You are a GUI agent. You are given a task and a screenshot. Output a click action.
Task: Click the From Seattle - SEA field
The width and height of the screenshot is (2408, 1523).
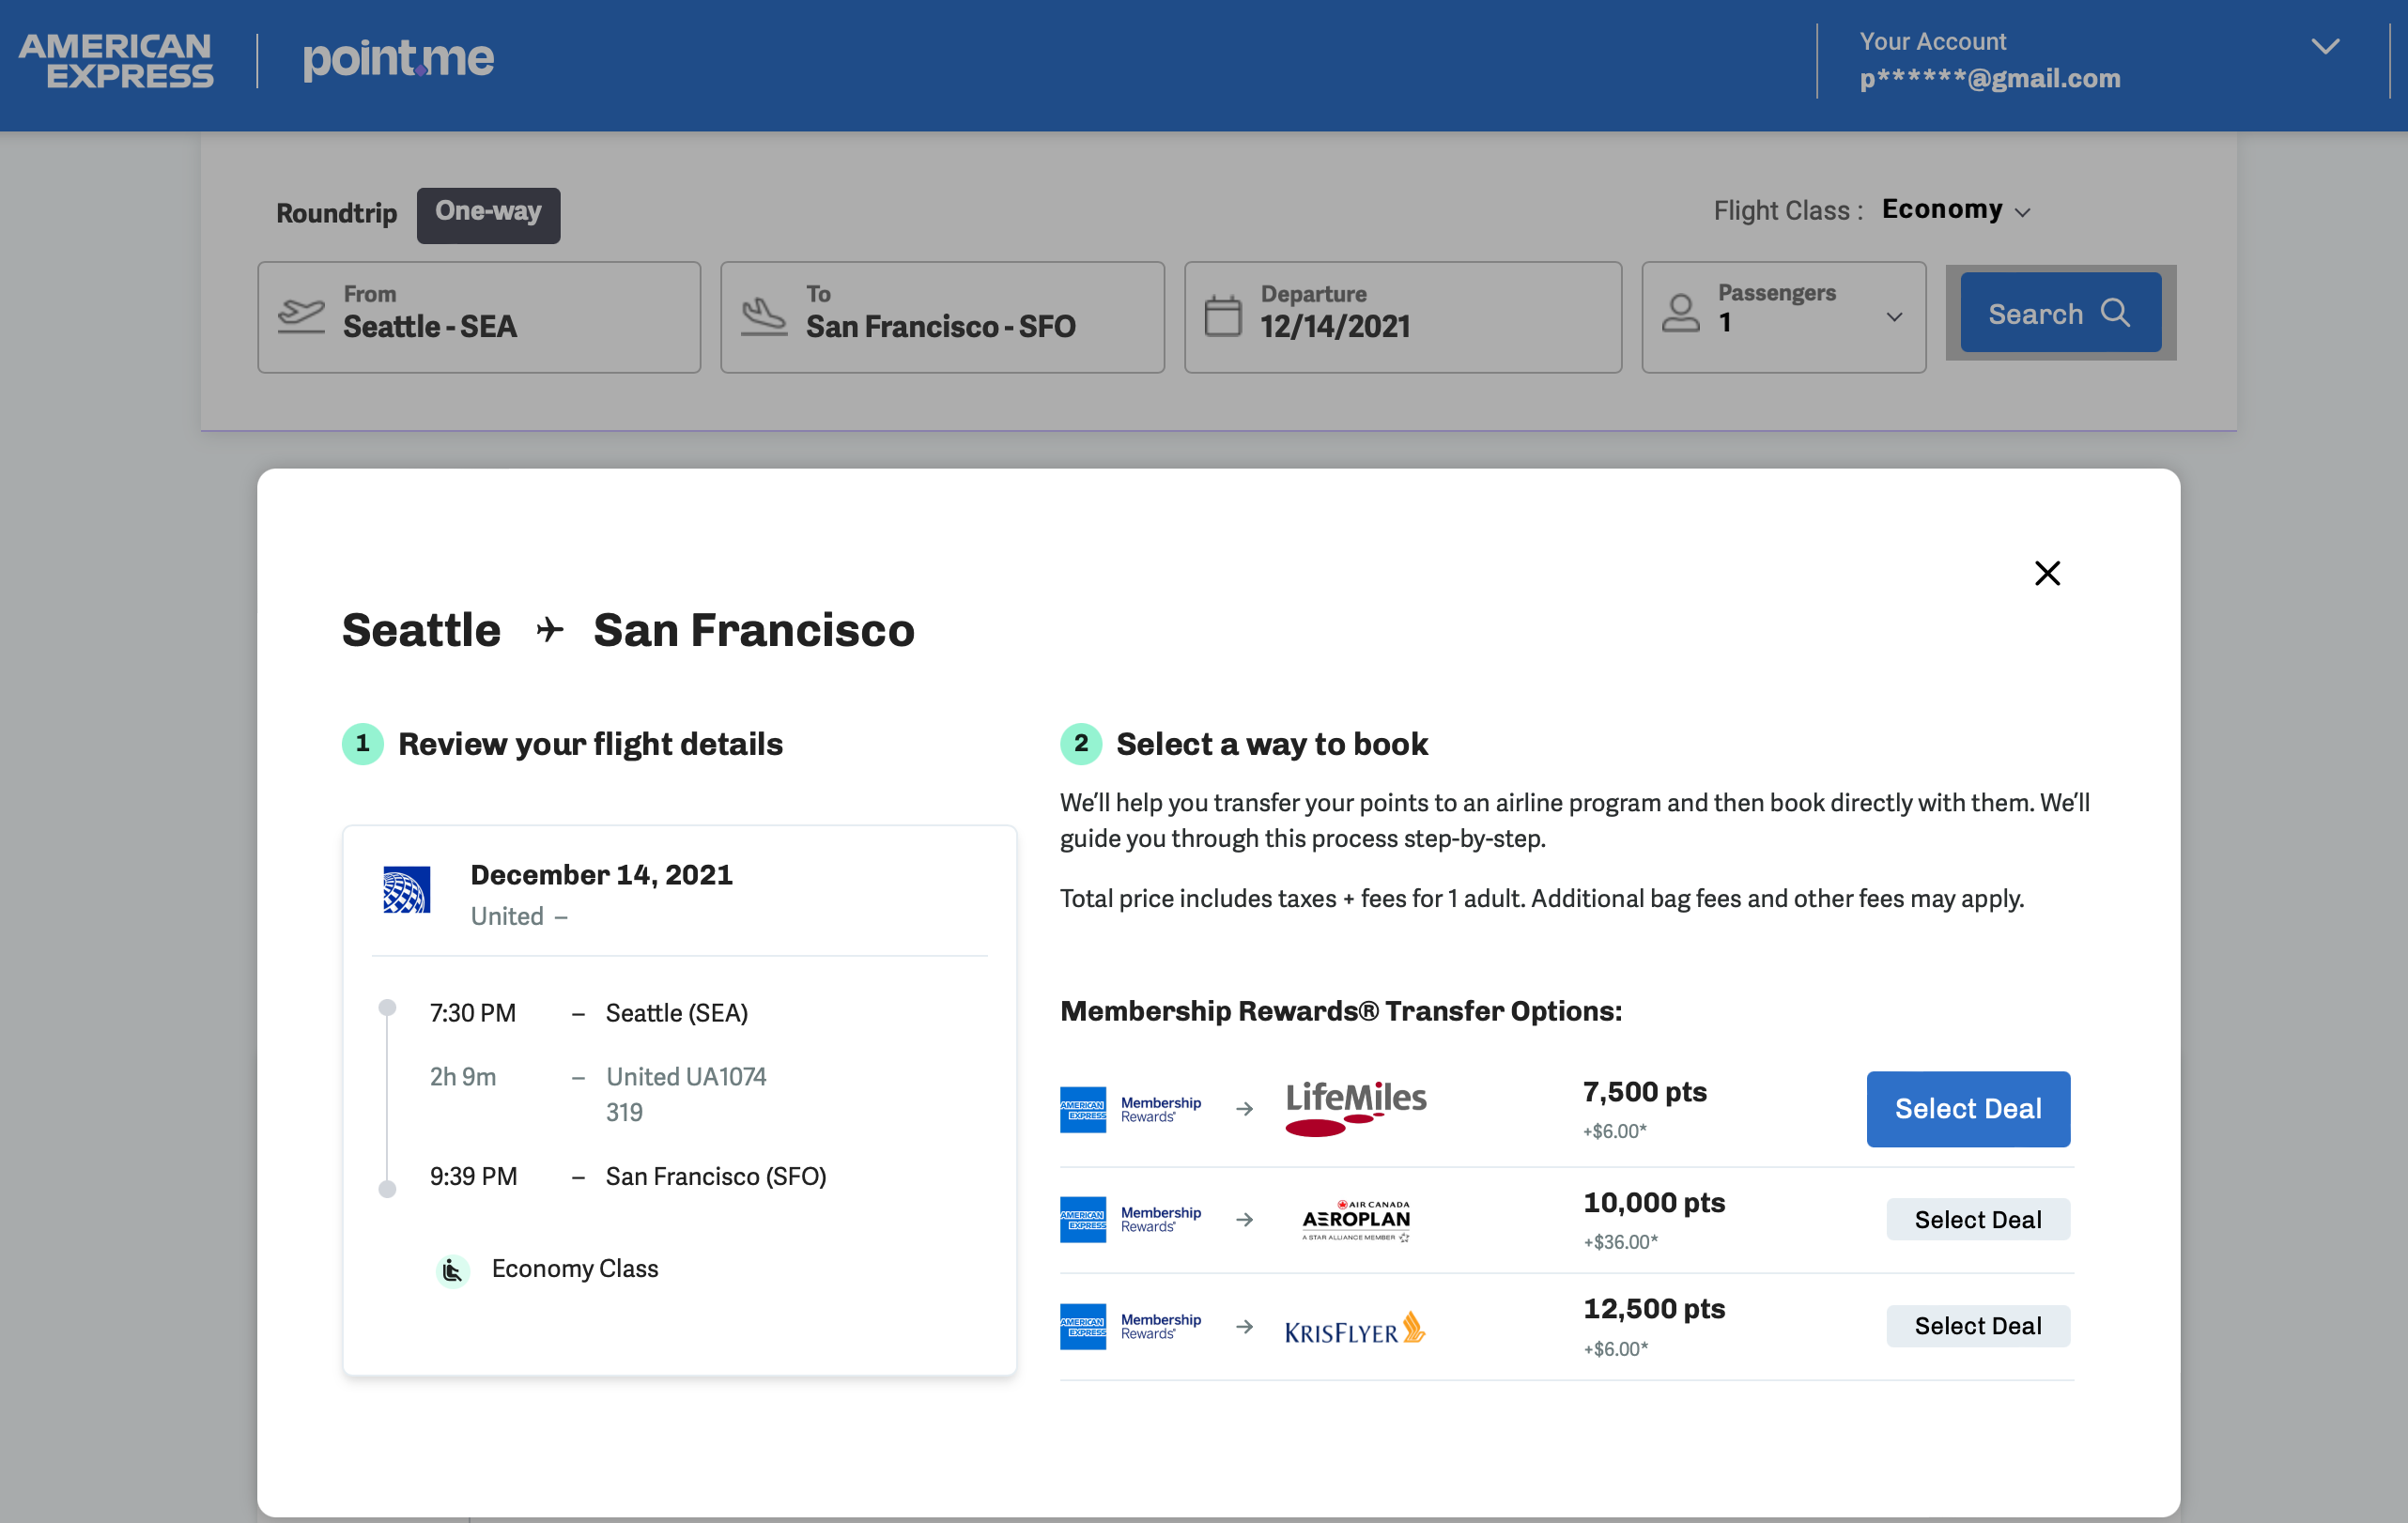(479, 317)
